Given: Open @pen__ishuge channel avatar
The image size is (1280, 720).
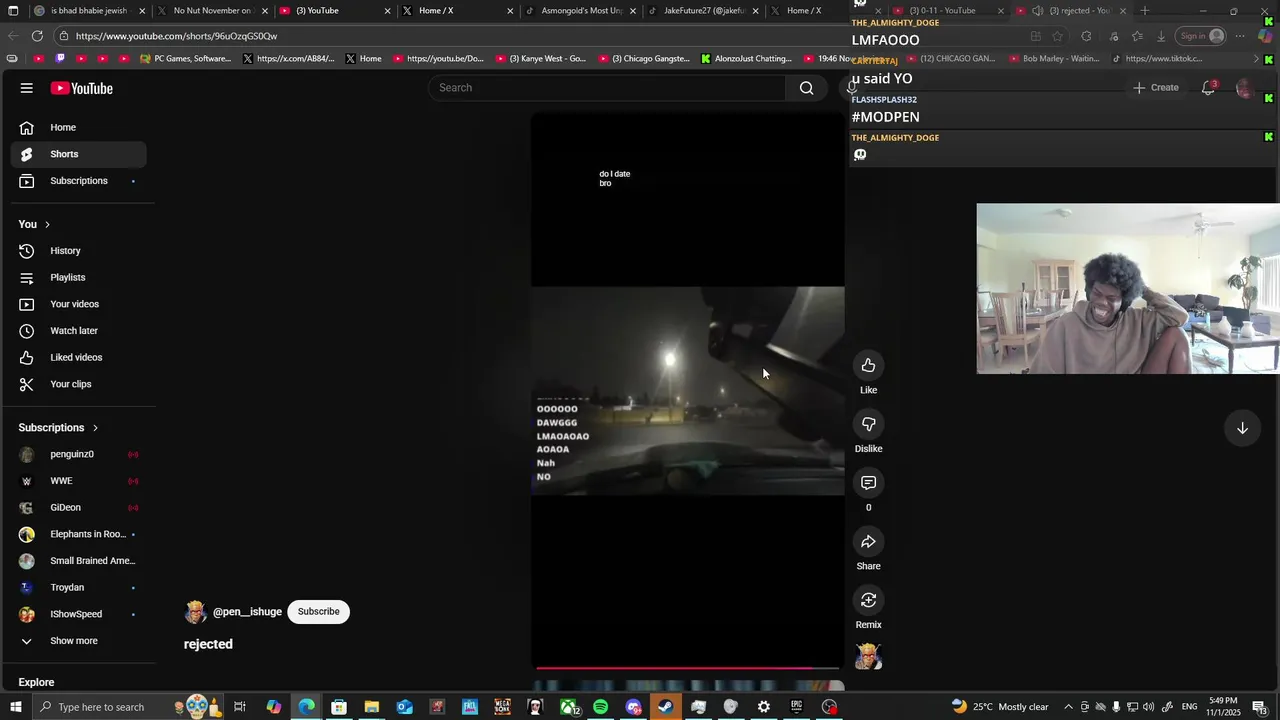Looking at the screenshot, I should [x=196, y=612].
